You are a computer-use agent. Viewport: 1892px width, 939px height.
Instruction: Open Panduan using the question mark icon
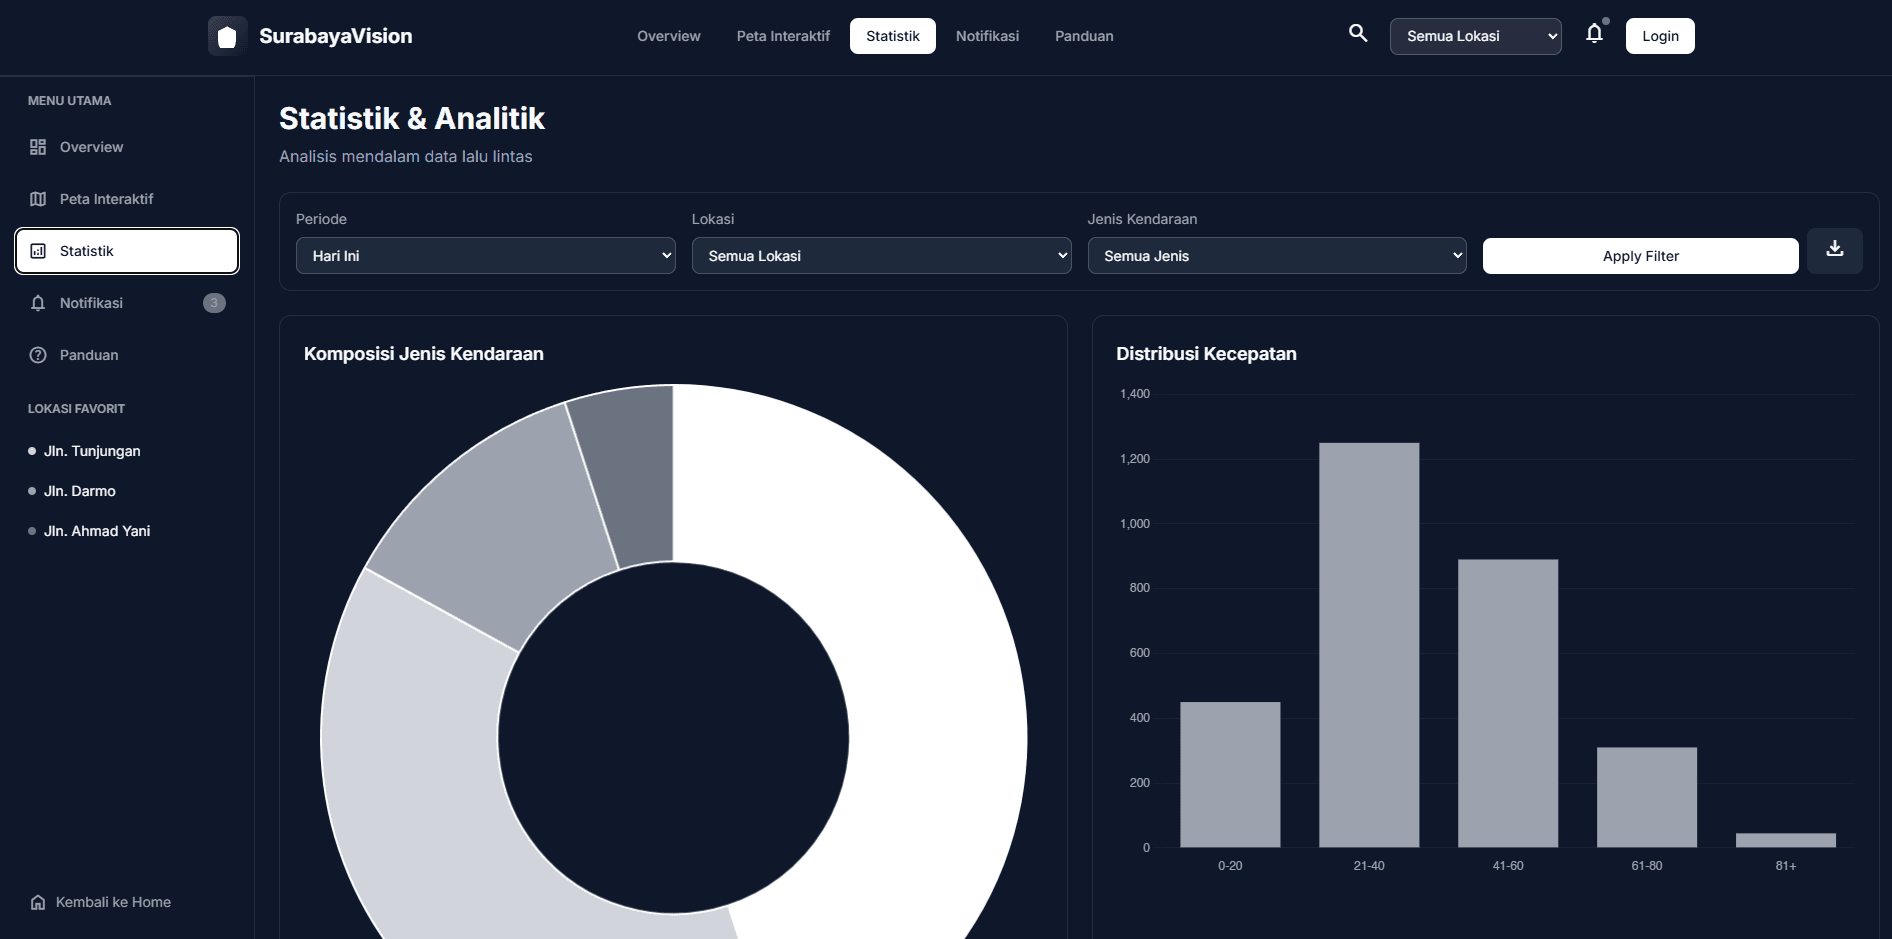click(37, 355)
